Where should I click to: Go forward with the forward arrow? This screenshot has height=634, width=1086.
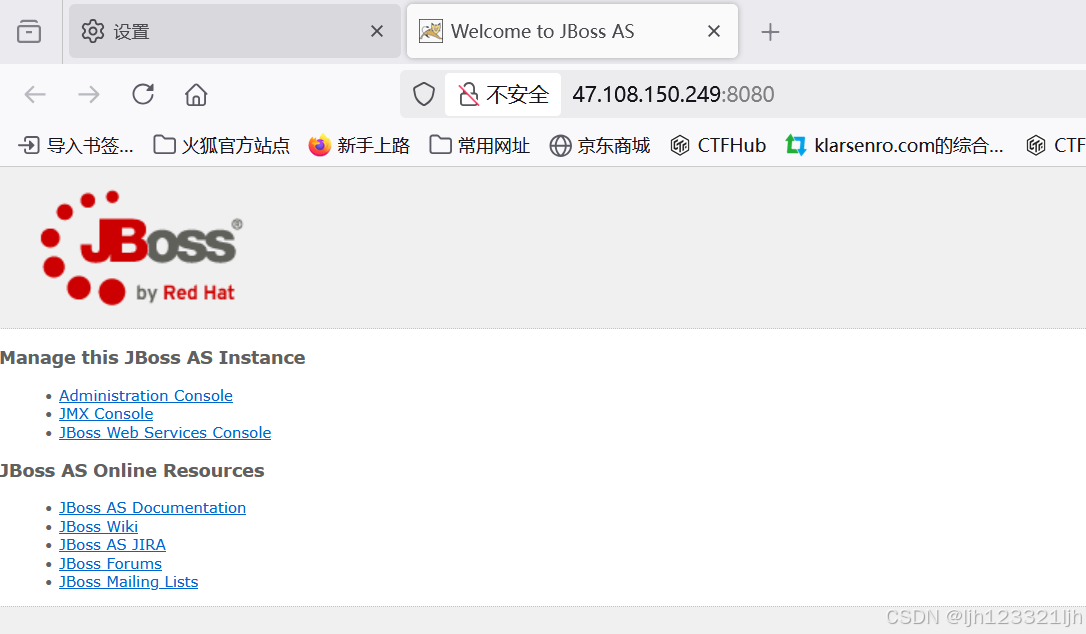pyautogui.click(x=89, y=94)
